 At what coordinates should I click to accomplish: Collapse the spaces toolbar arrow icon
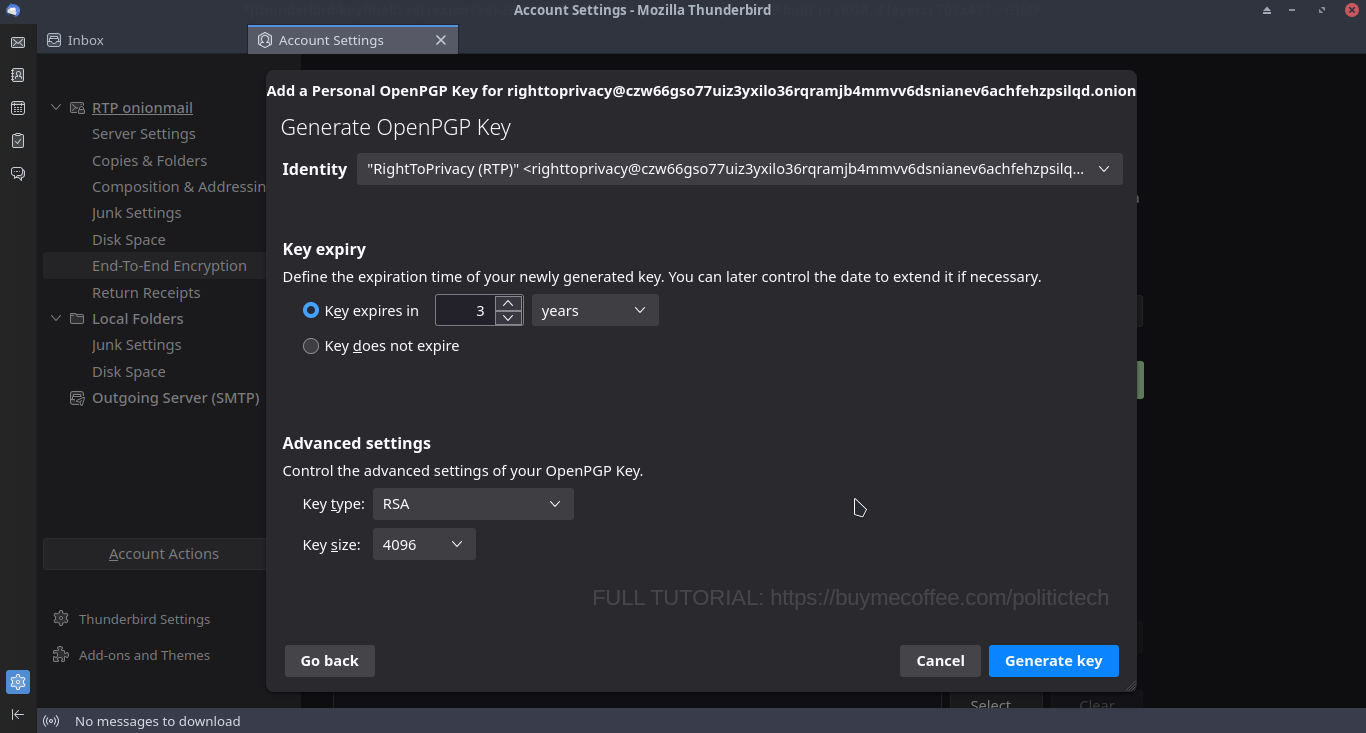click(17, 714)
